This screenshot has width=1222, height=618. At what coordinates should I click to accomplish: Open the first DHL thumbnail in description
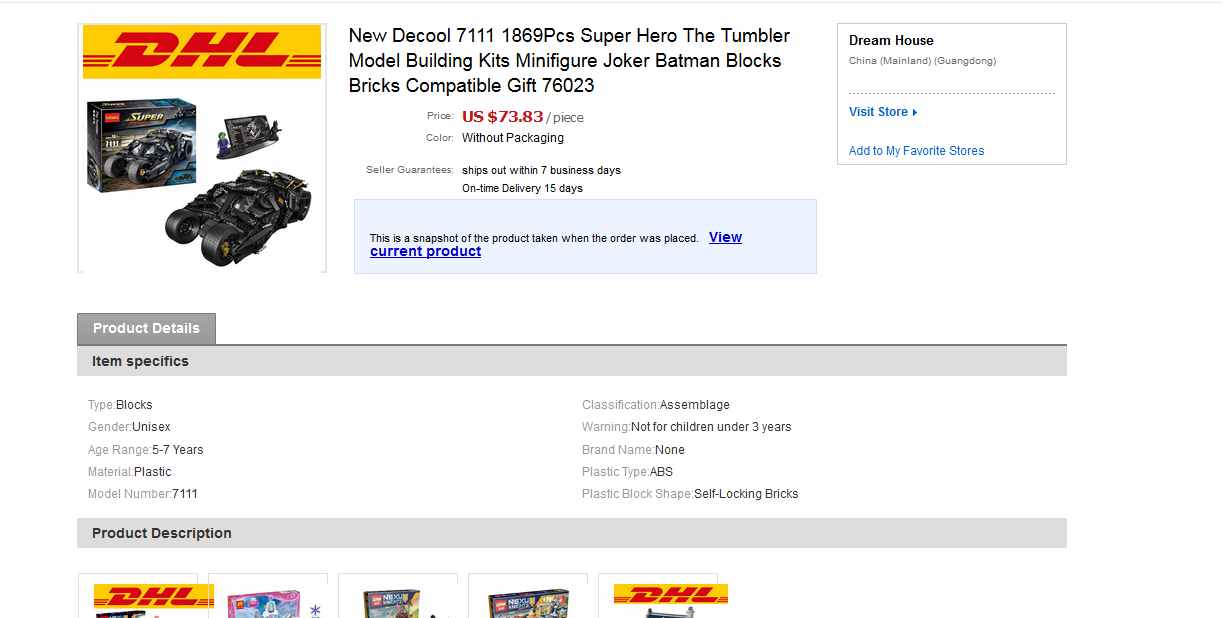point(139,597)
